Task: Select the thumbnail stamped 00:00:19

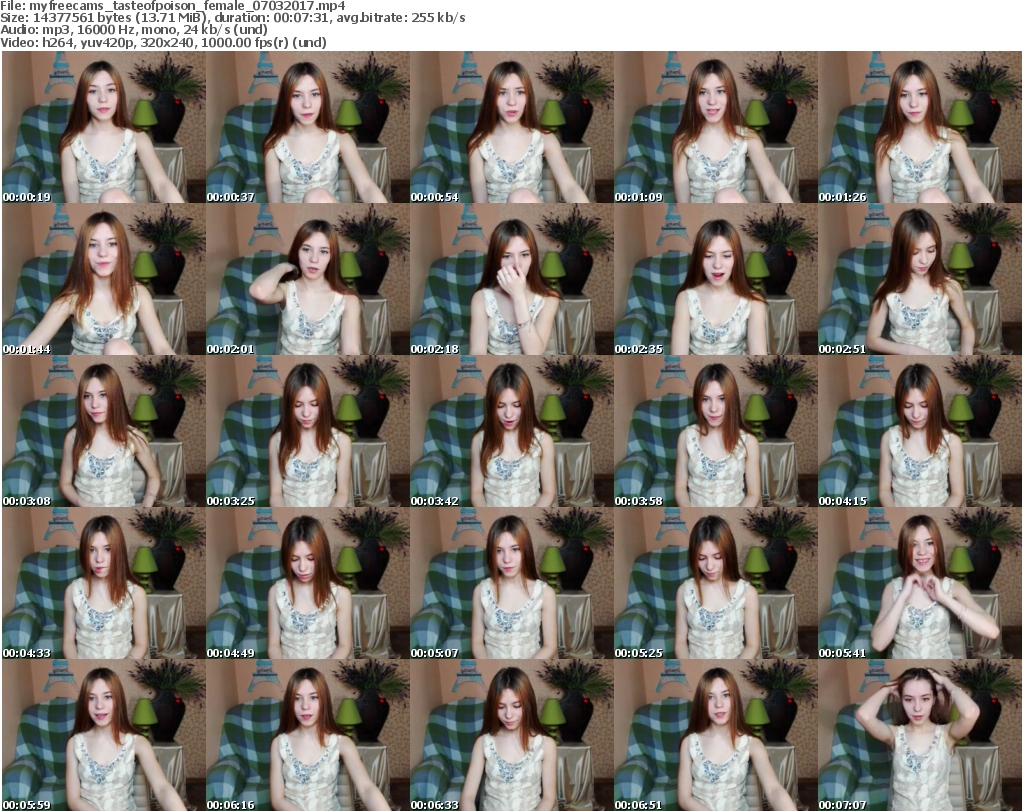Action: 104,127
